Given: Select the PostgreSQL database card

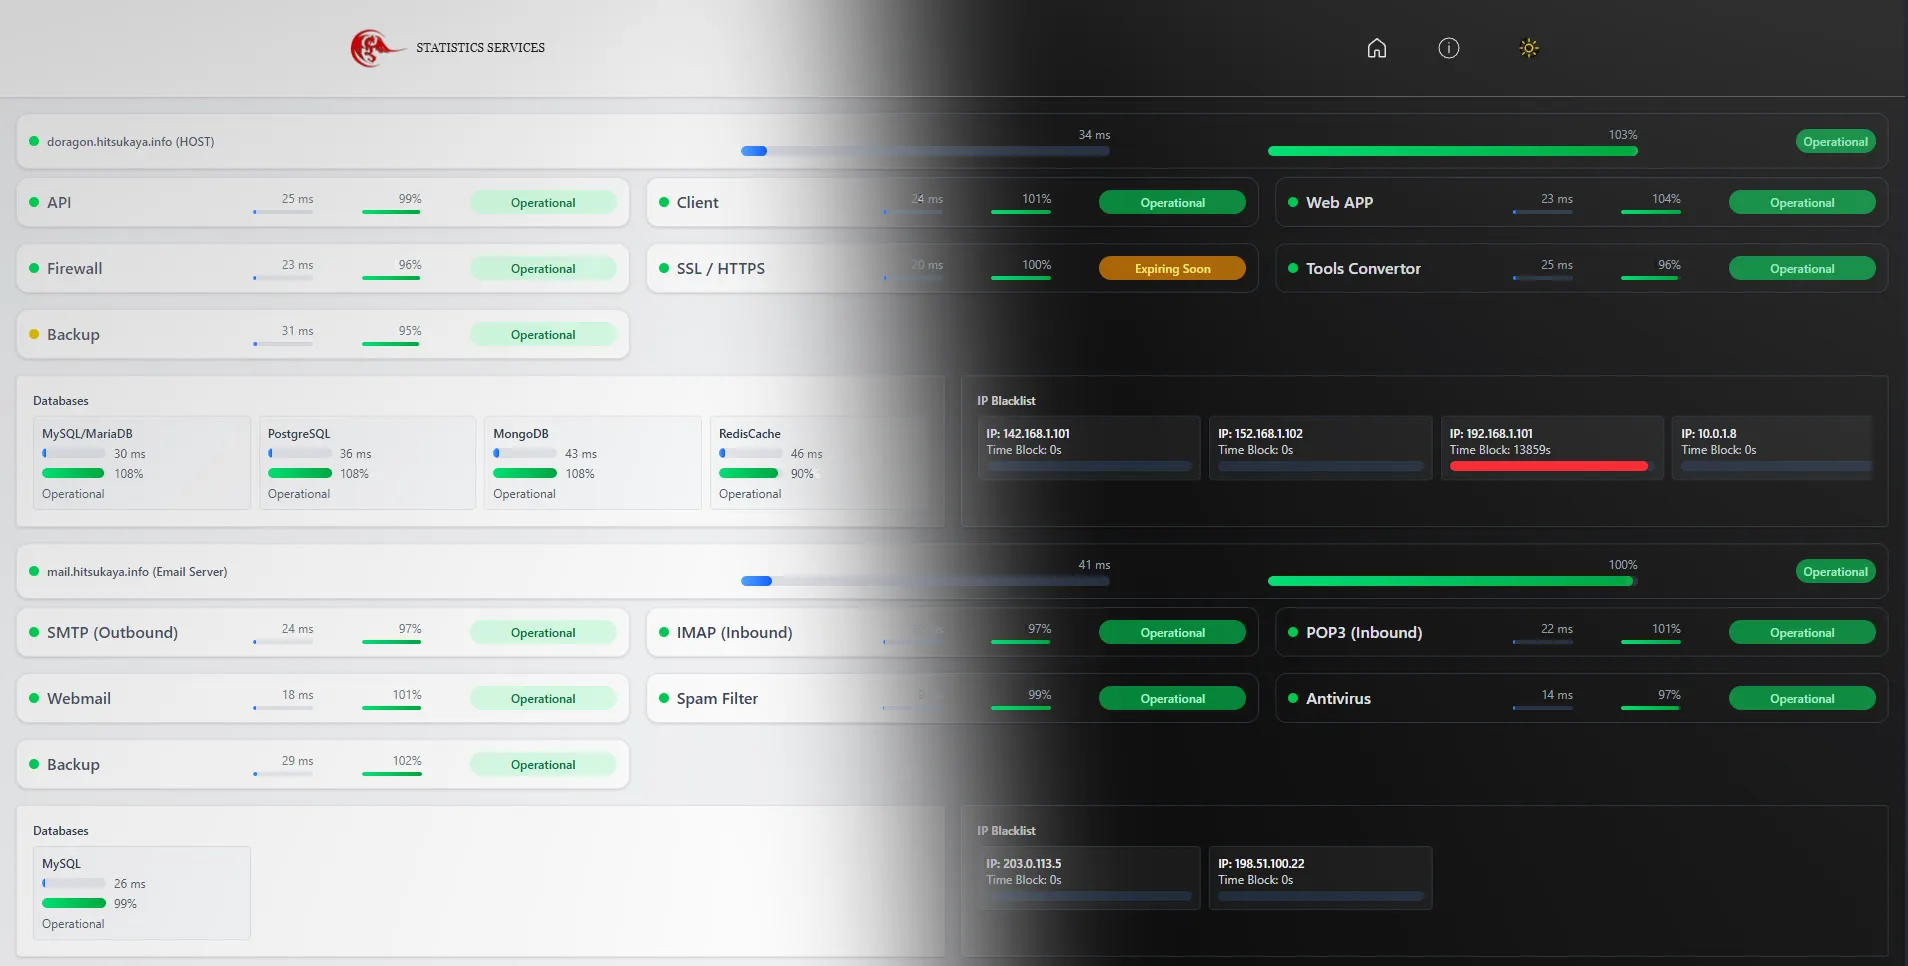Looking at the screenshot, I should pos(367,462).
